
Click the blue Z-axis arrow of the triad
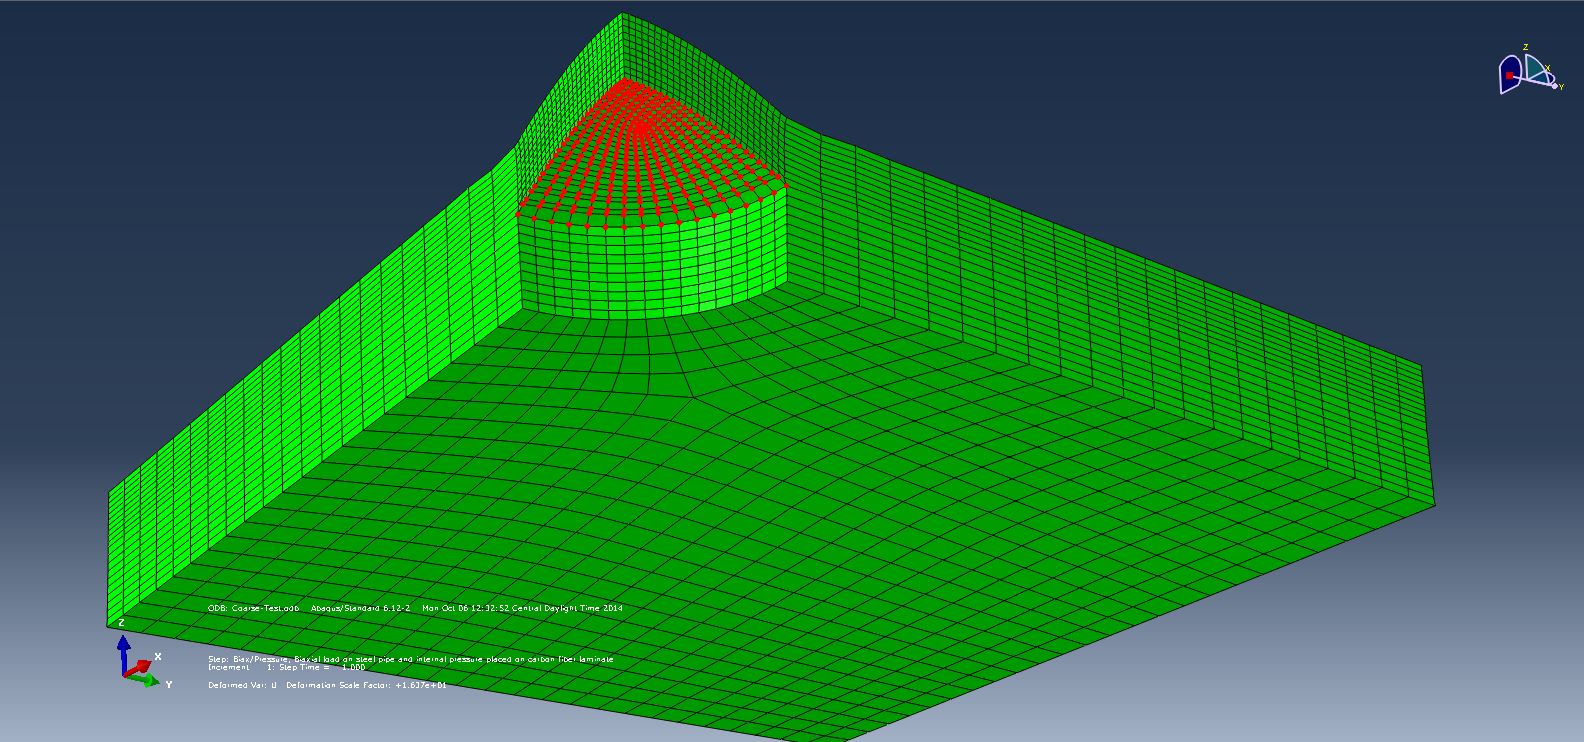pos(123,651)
